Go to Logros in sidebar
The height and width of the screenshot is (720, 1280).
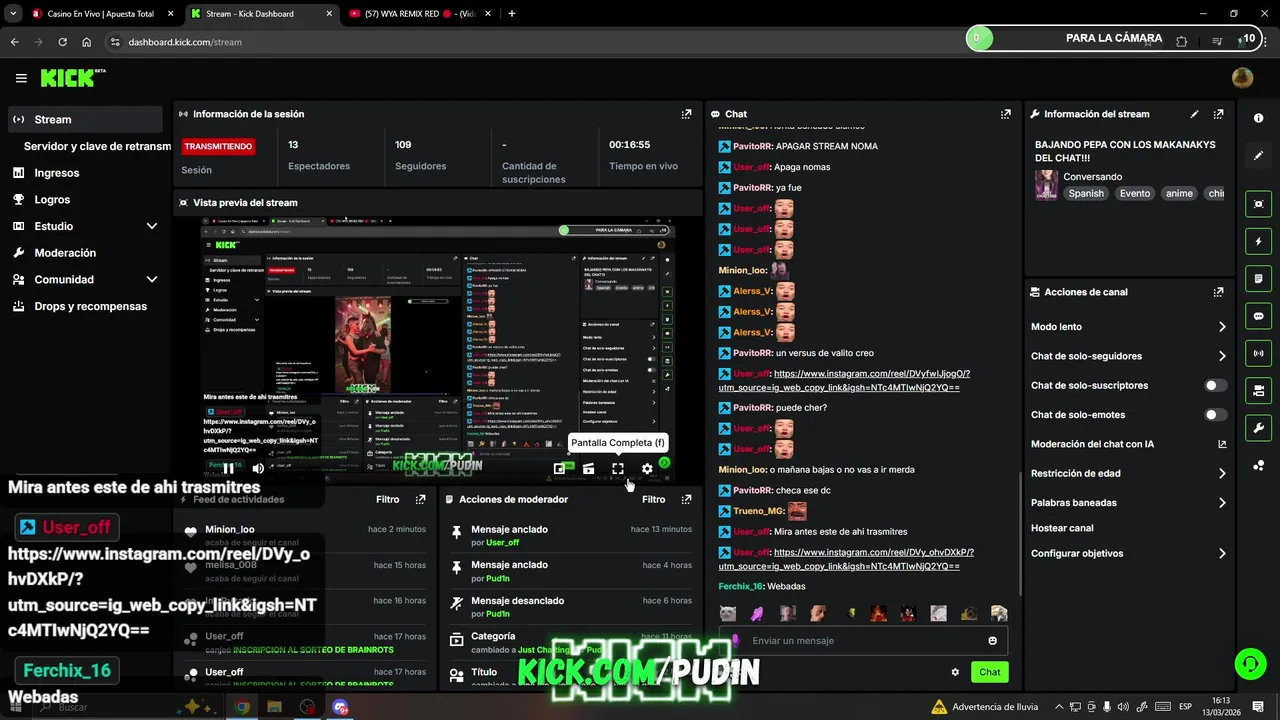pyautogui.click(x=85, y=199)
